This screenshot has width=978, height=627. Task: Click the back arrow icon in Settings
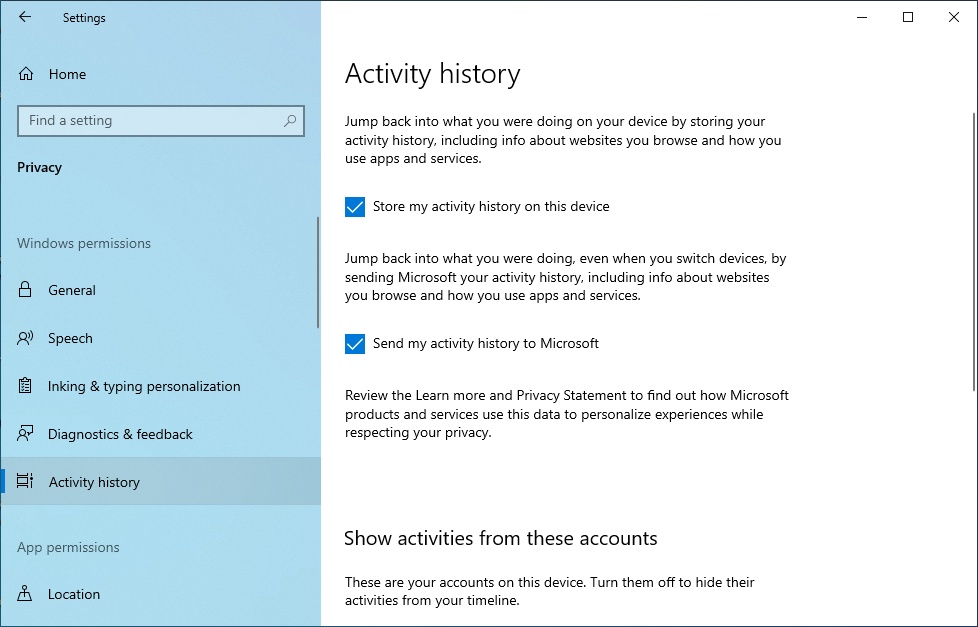click(25, 17)
